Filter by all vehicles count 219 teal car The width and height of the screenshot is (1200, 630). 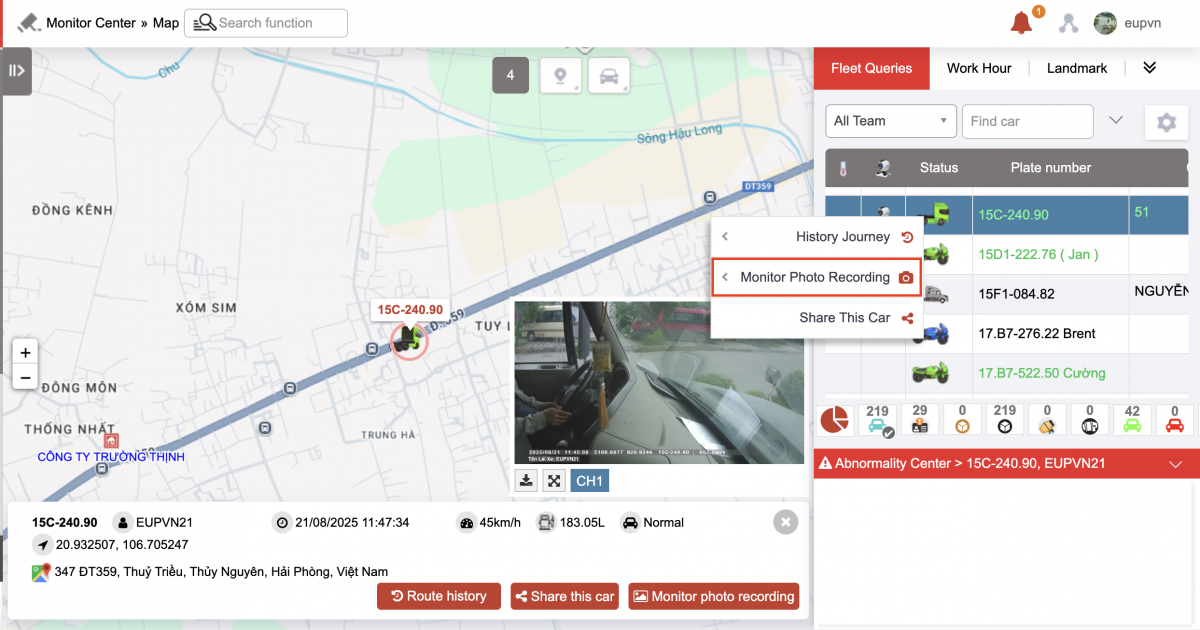click(x=877, y=419)
